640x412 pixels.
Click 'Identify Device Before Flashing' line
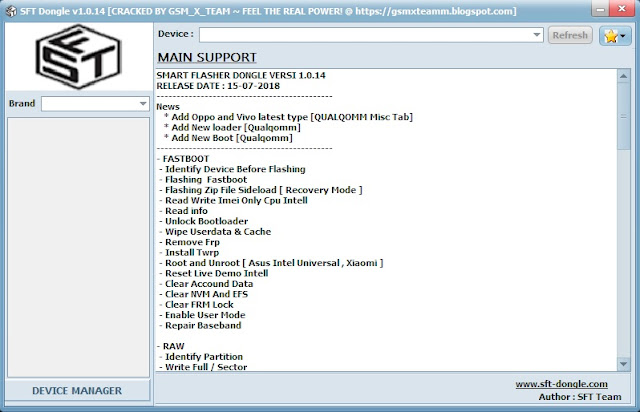coord(232,169)
